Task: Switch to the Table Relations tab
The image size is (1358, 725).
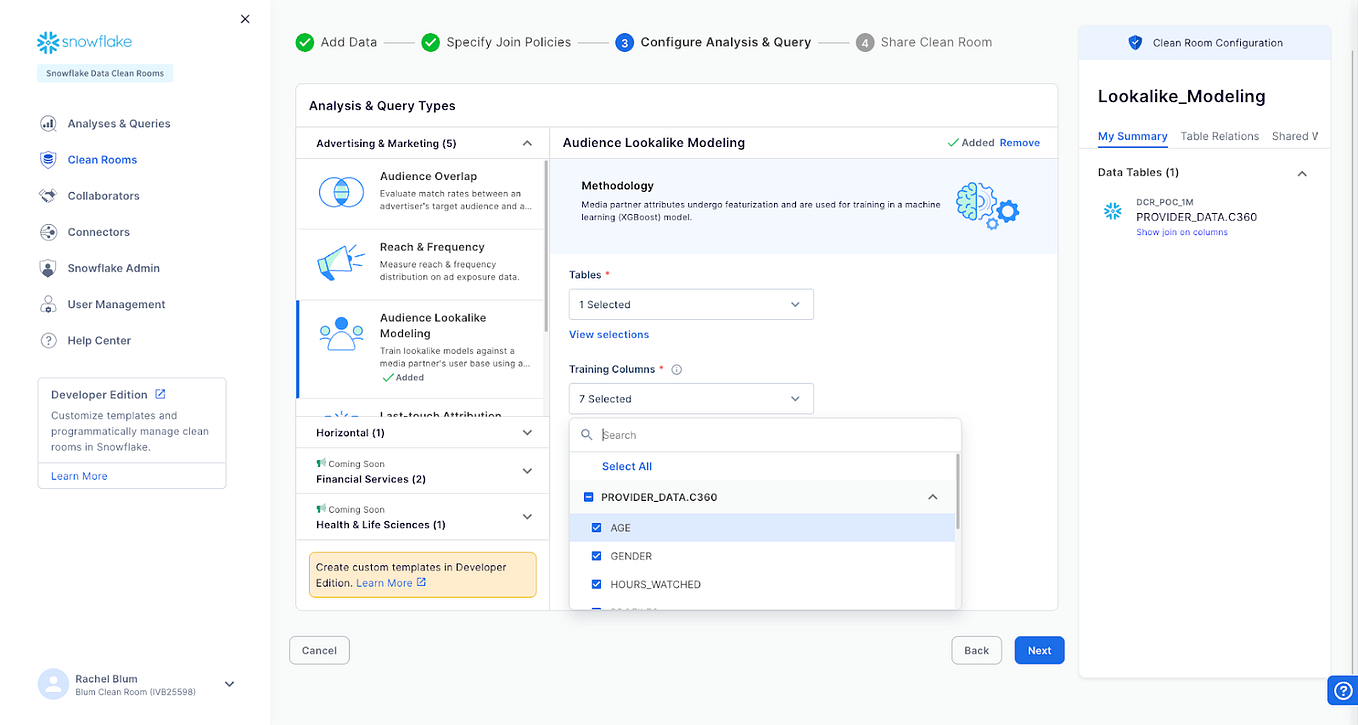Action: pos(1219,136)
